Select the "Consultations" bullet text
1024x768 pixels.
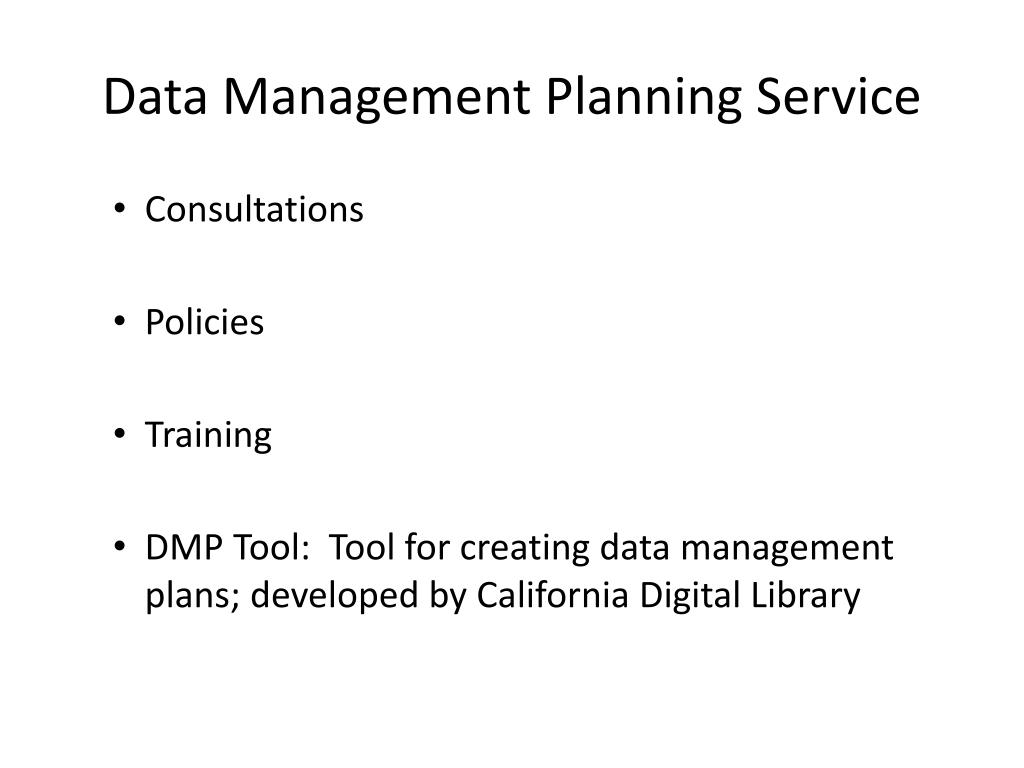click(x=254, y=210)
